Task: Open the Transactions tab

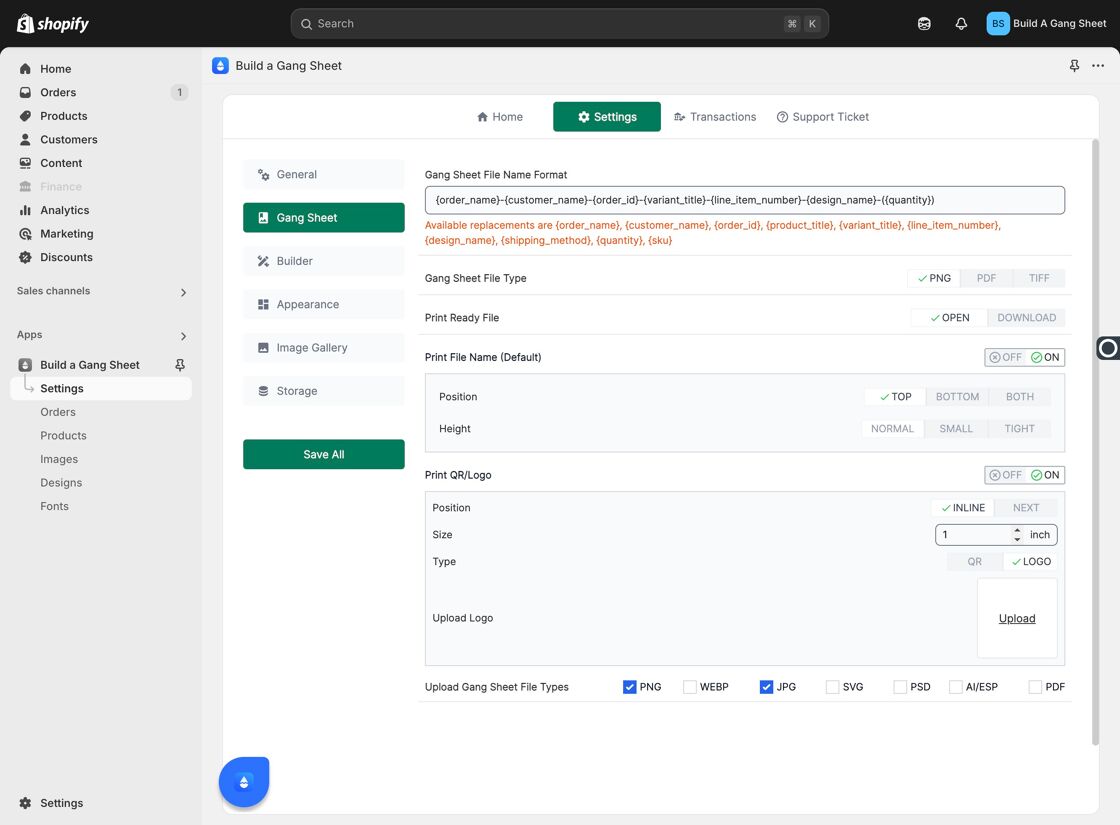Action: [715, 117]
